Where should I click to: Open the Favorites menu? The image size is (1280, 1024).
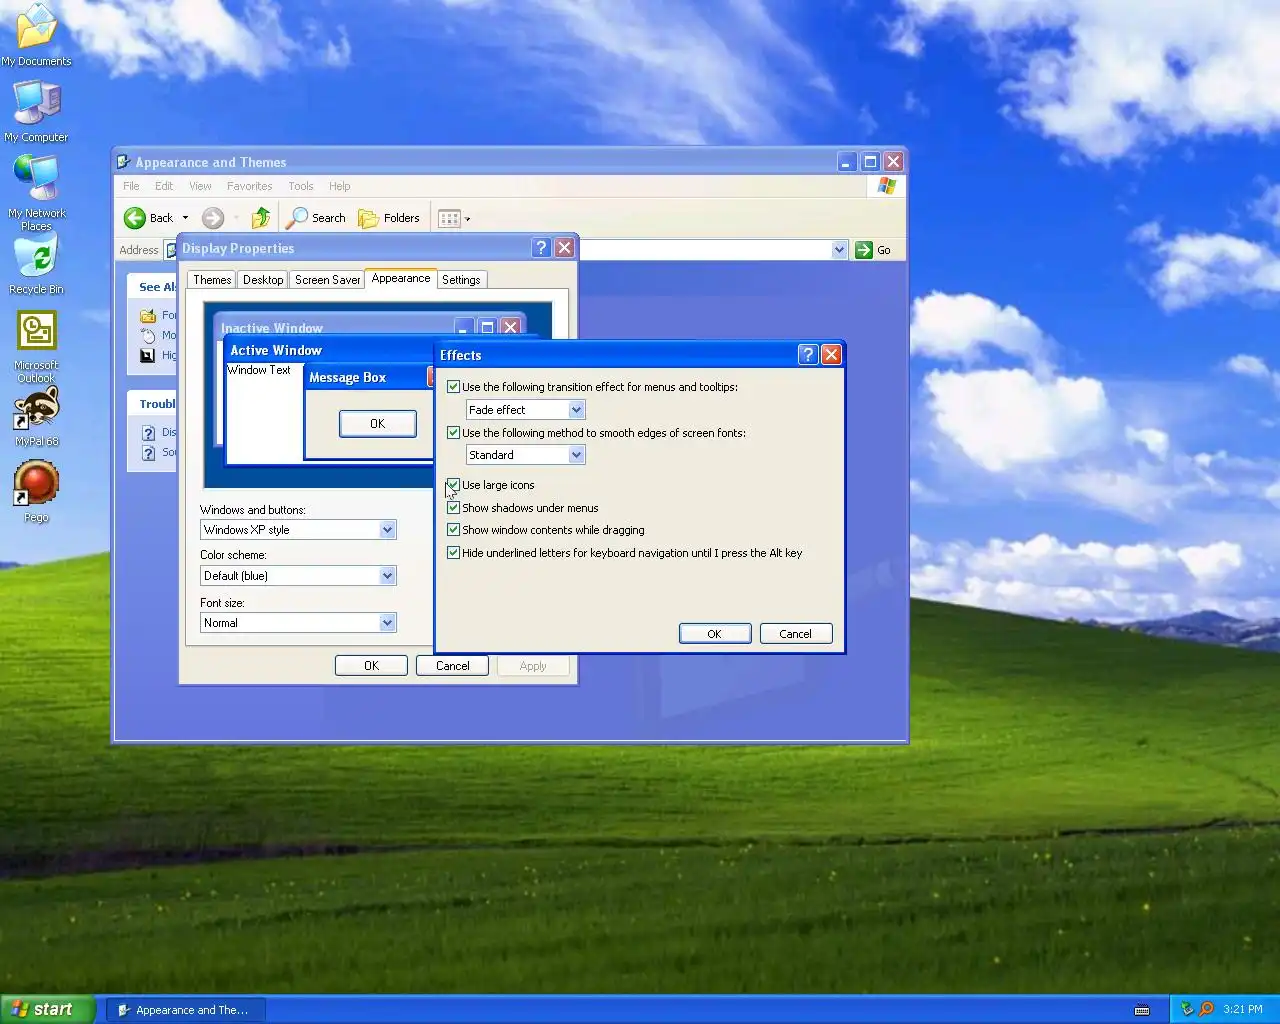[x=249, y=186]
